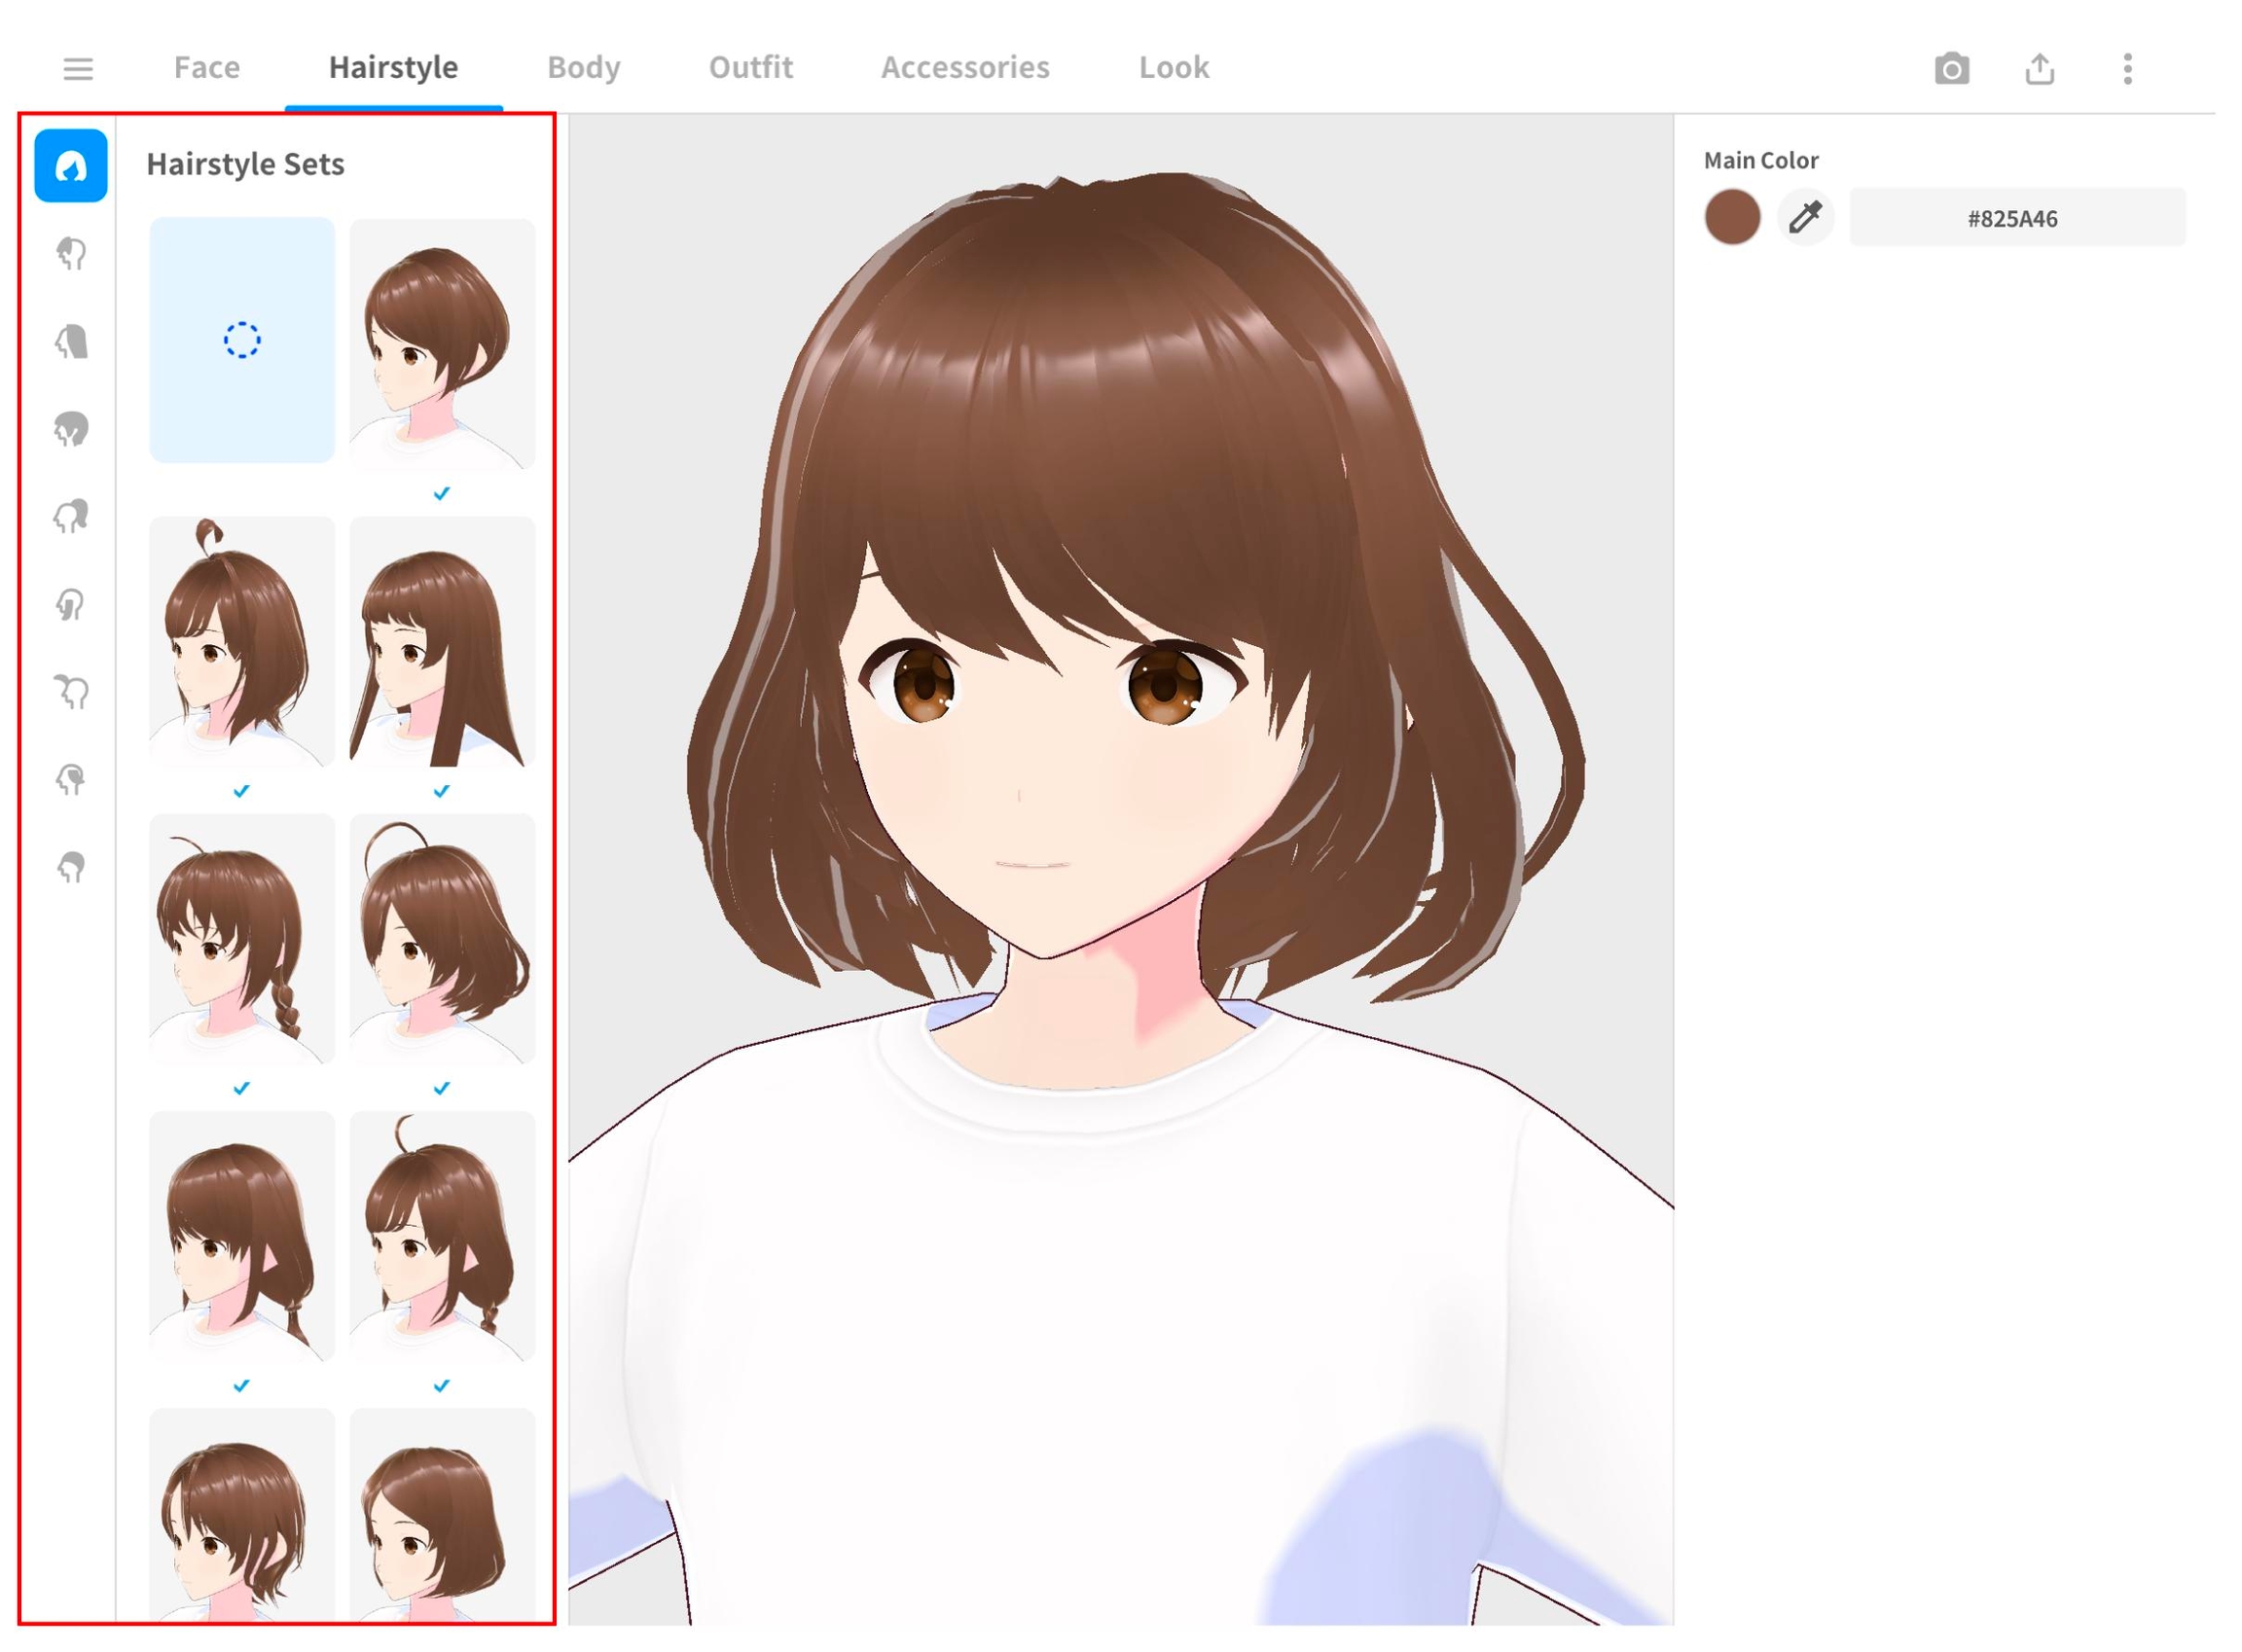Select the Hairstyle Sets category icon

click(x=71, y=166)
